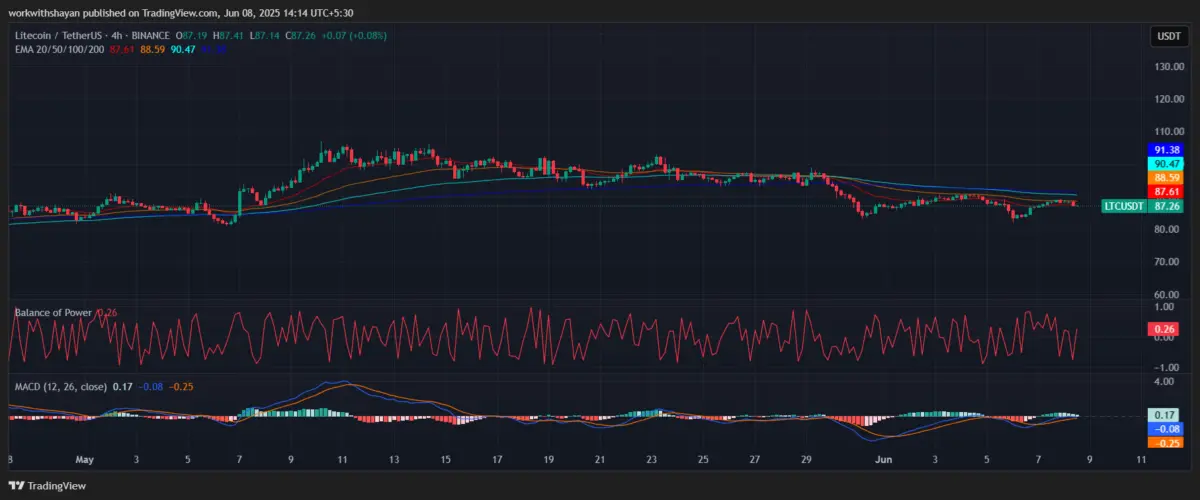
Task: Click the 70.00 price axis label
Action: [x=1169, y=262]
